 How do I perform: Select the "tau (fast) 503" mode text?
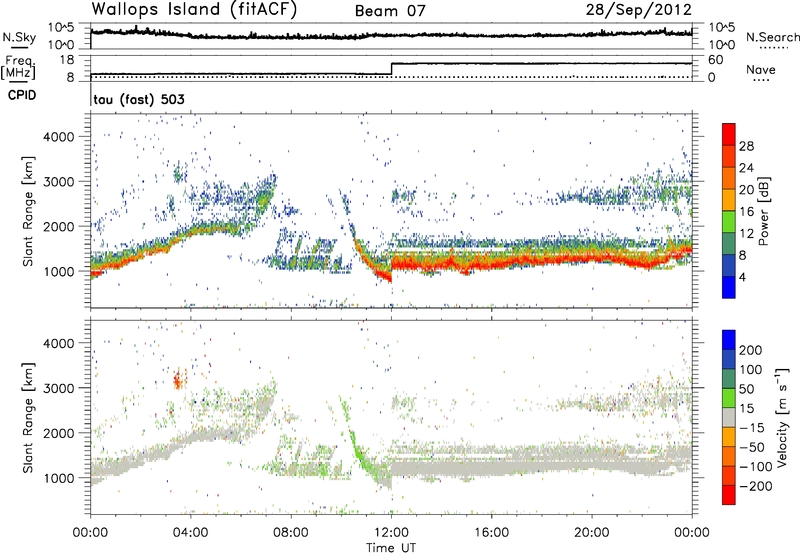(x=139, y=99)
